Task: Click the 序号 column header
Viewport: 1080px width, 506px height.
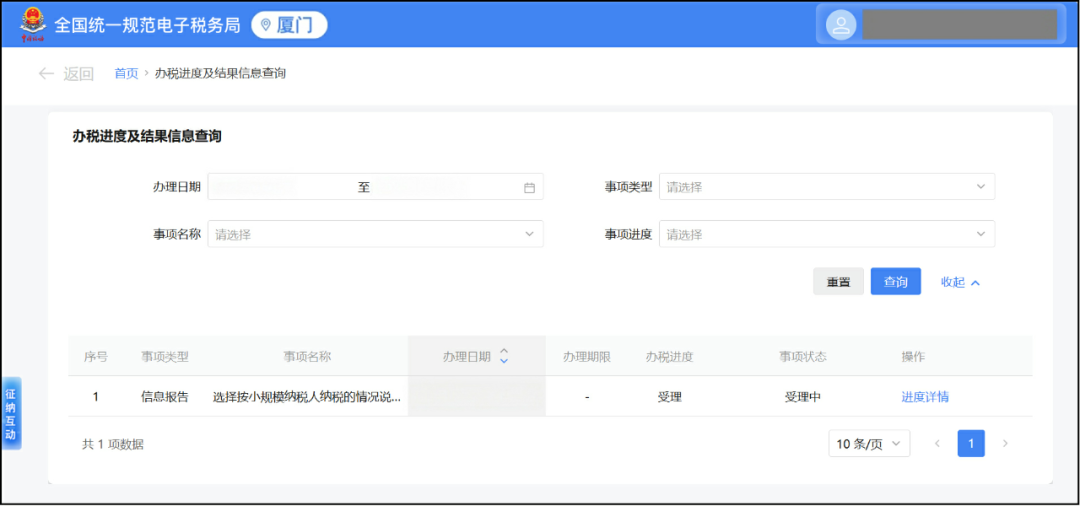Action: [96, 357]
